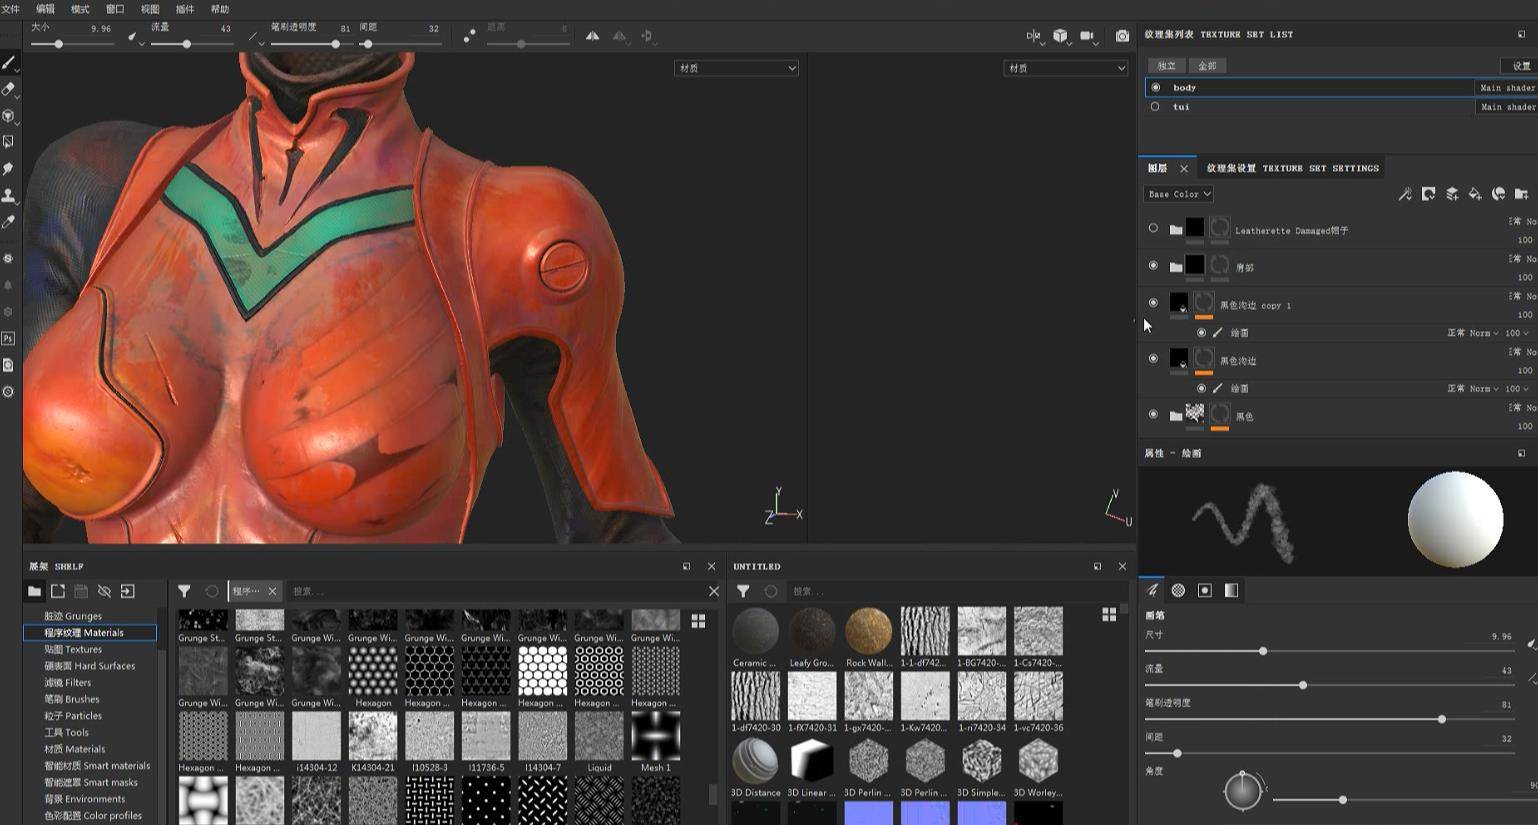The width and height of the screenshot is (1538, 825).
Task: Open the 插件 menu
Action: click(x=185, y=9)
